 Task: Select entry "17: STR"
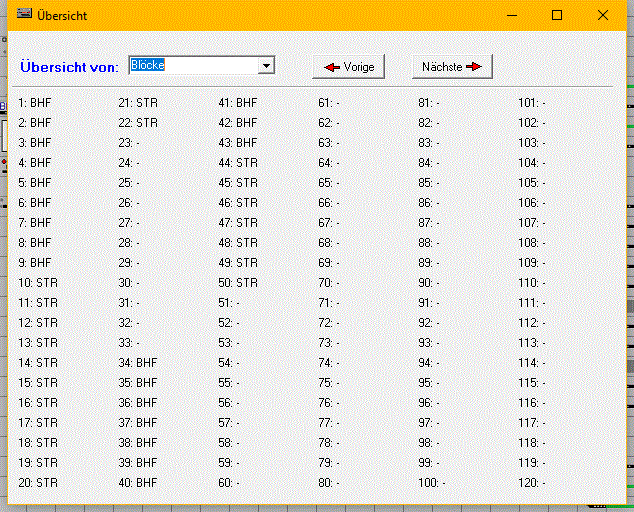(38, 423)
